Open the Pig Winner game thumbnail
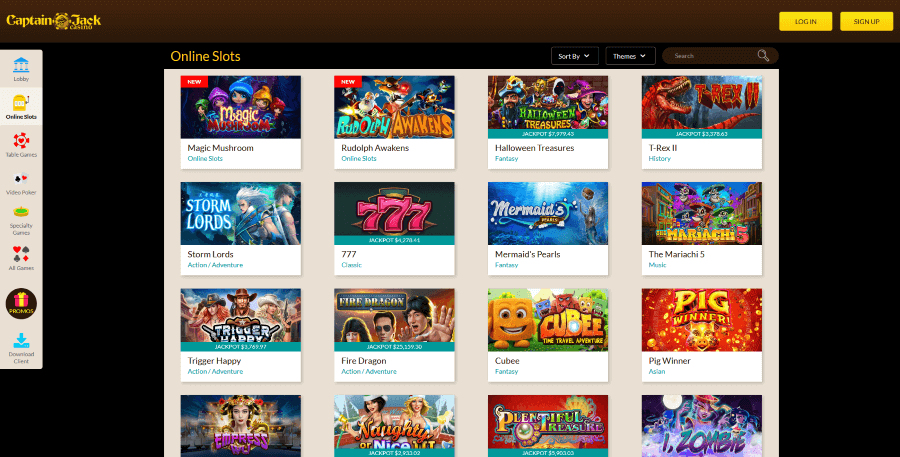The image size is (900, 457). click(x=702, y=319)
